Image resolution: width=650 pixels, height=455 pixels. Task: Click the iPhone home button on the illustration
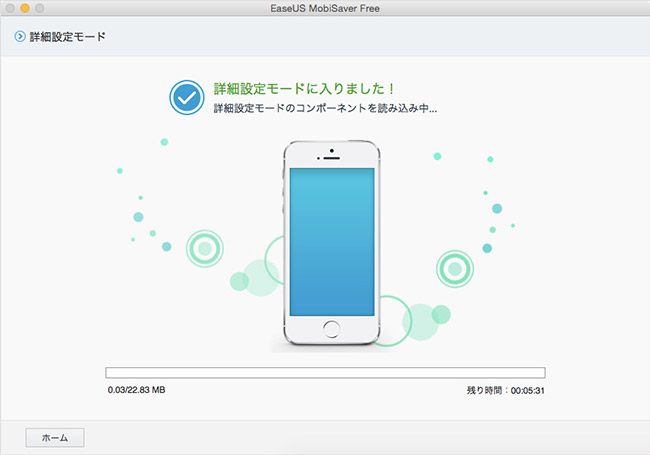coord(332,329)
